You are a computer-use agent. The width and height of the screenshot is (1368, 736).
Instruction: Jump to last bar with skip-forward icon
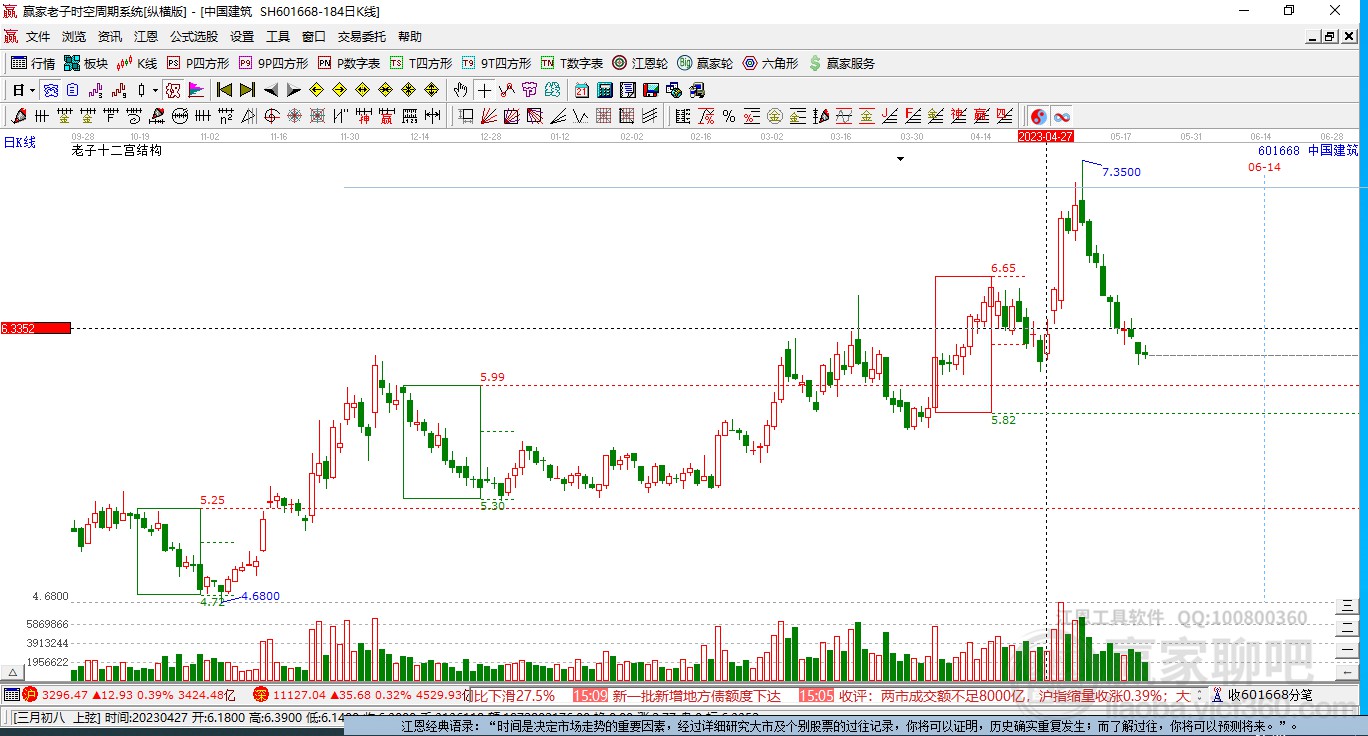coord(247,90)
